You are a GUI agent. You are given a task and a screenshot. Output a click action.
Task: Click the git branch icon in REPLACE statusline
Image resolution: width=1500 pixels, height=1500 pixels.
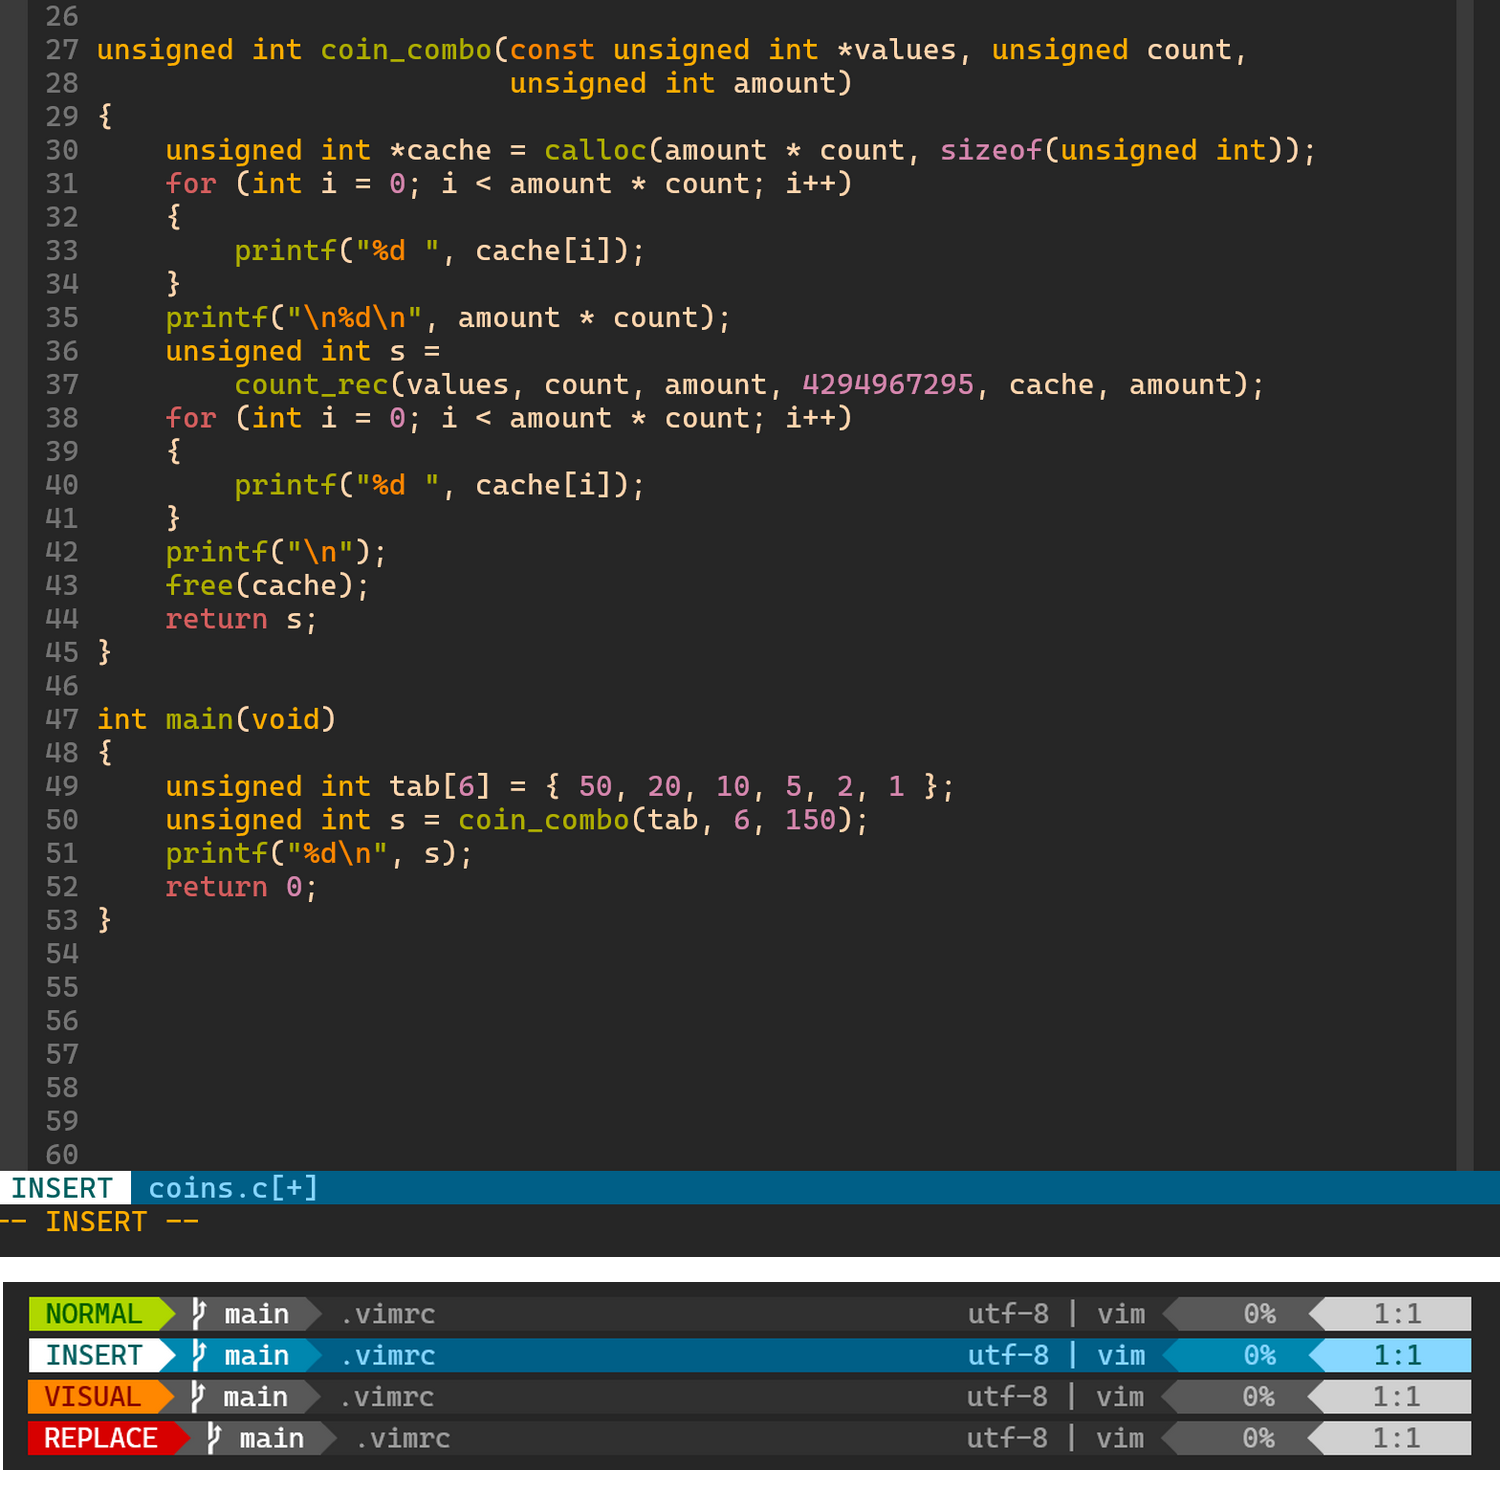click(213, 1438)
